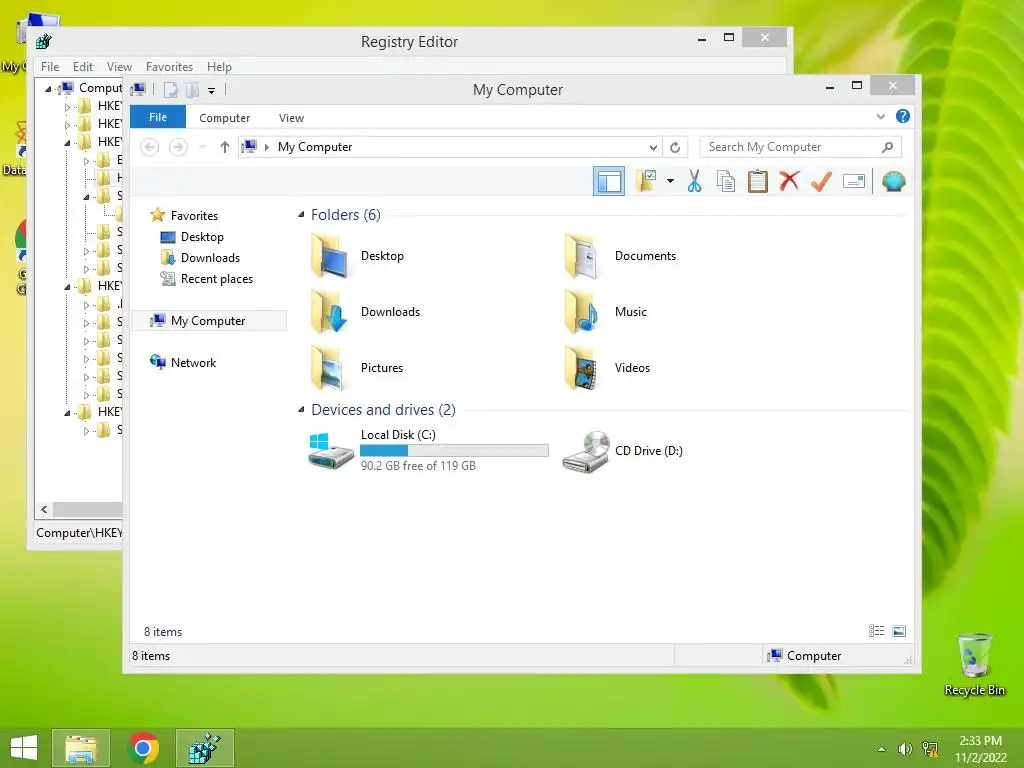The image size is (1024, 768).
Task: Open the address bar history dropdown
Action: click(x=652, y=147)
